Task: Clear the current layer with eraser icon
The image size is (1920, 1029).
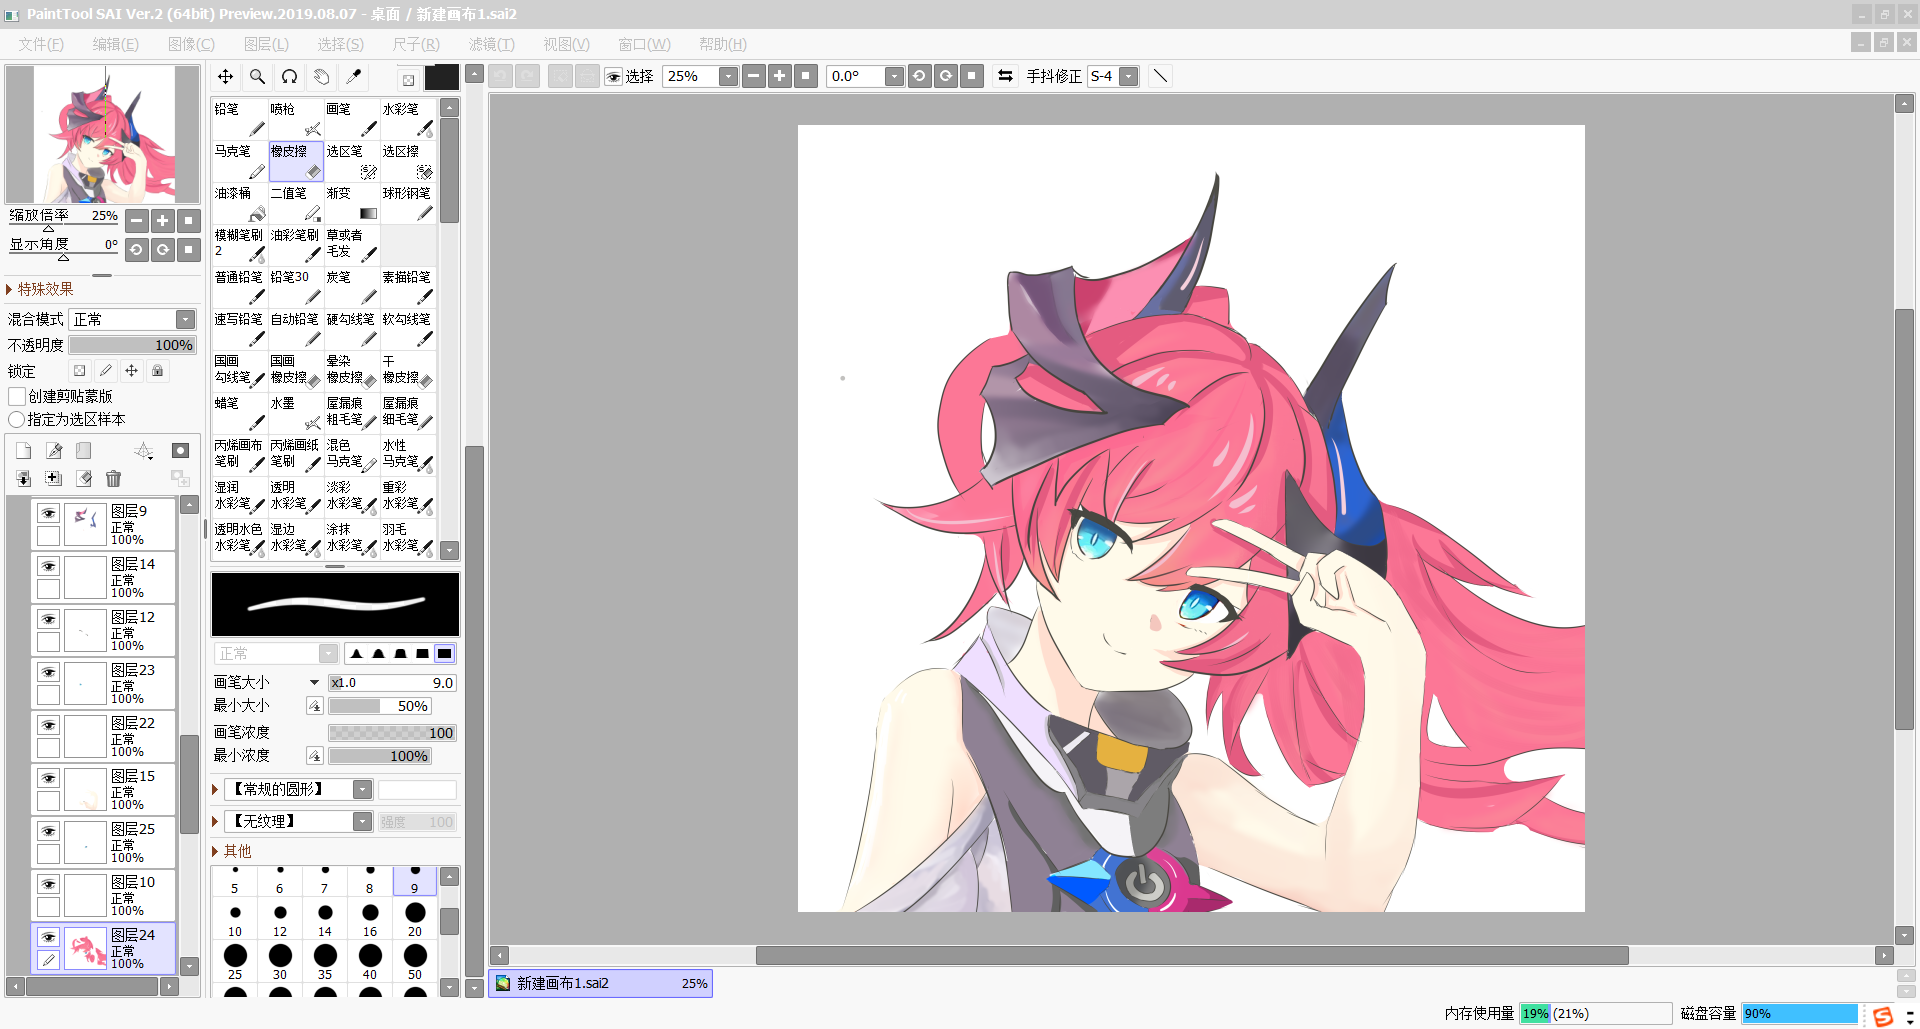Action: tap(84, 479)
